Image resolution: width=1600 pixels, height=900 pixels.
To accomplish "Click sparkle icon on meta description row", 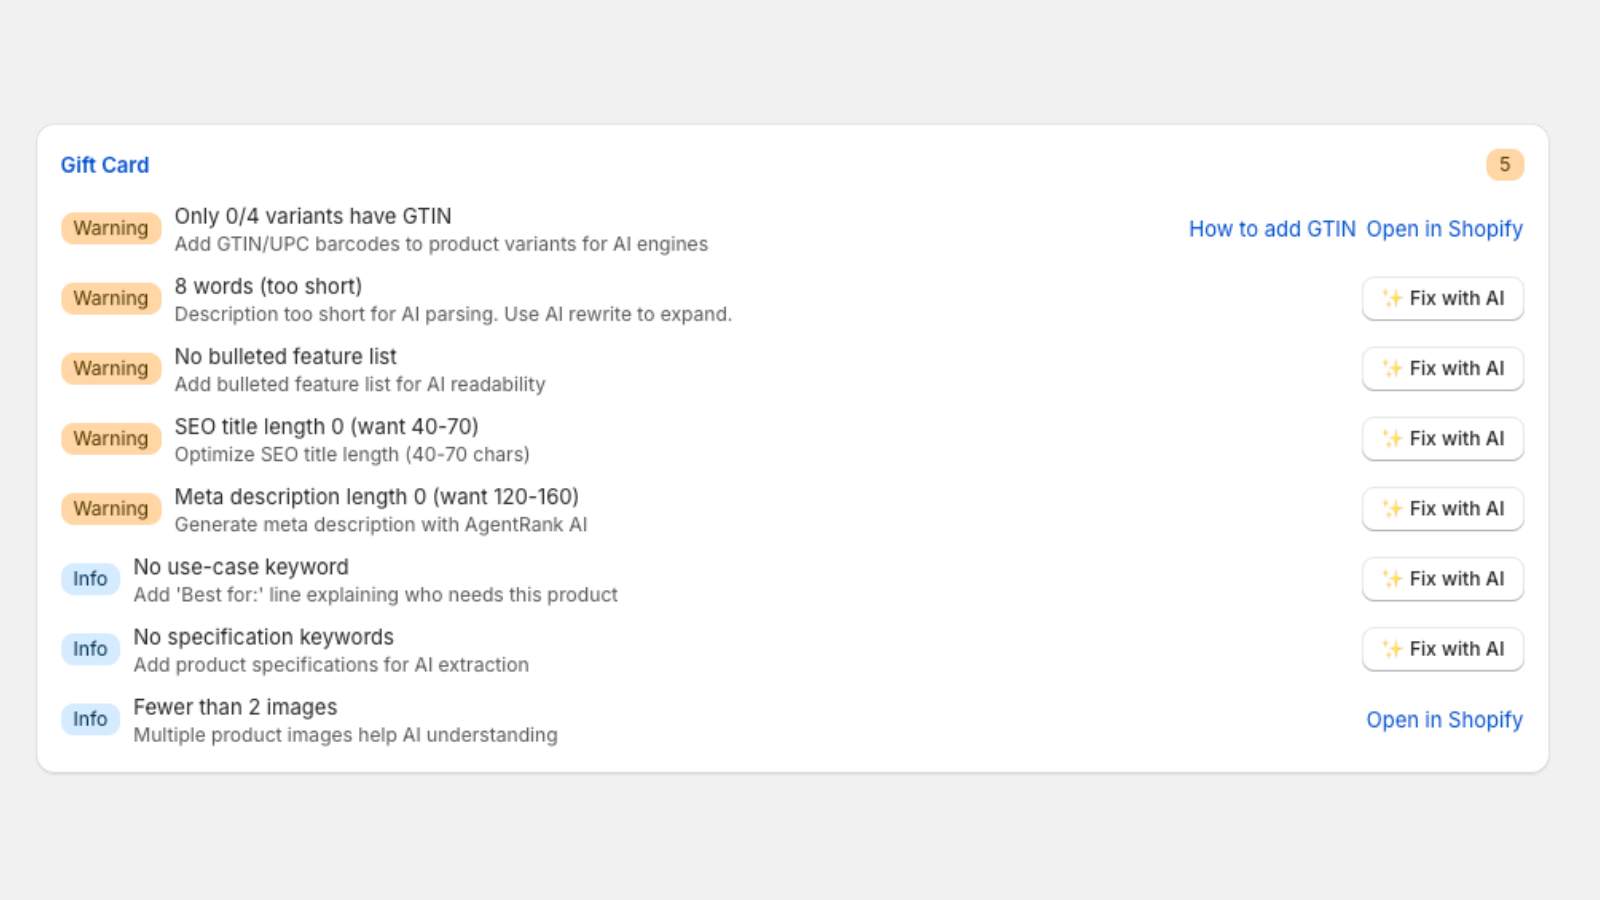I will 1392,508.
